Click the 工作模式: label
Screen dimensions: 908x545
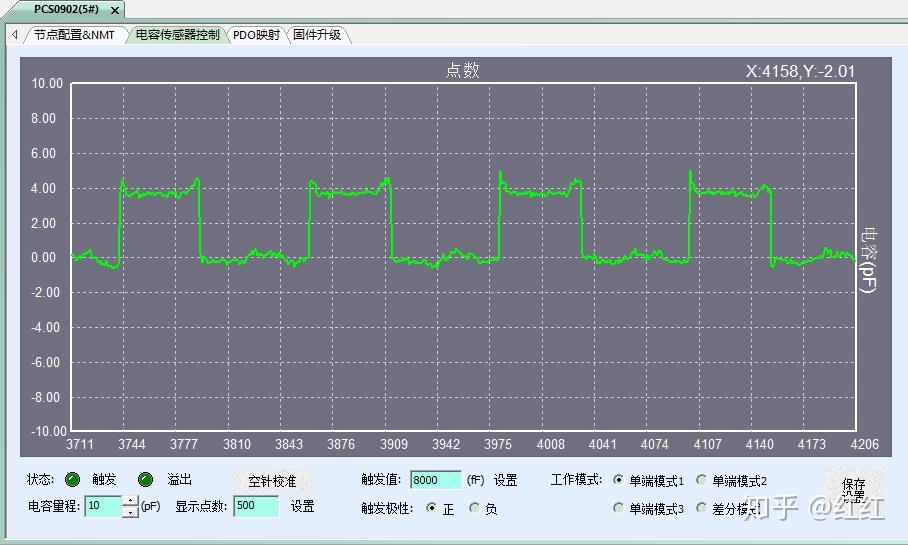coord(576,480)
